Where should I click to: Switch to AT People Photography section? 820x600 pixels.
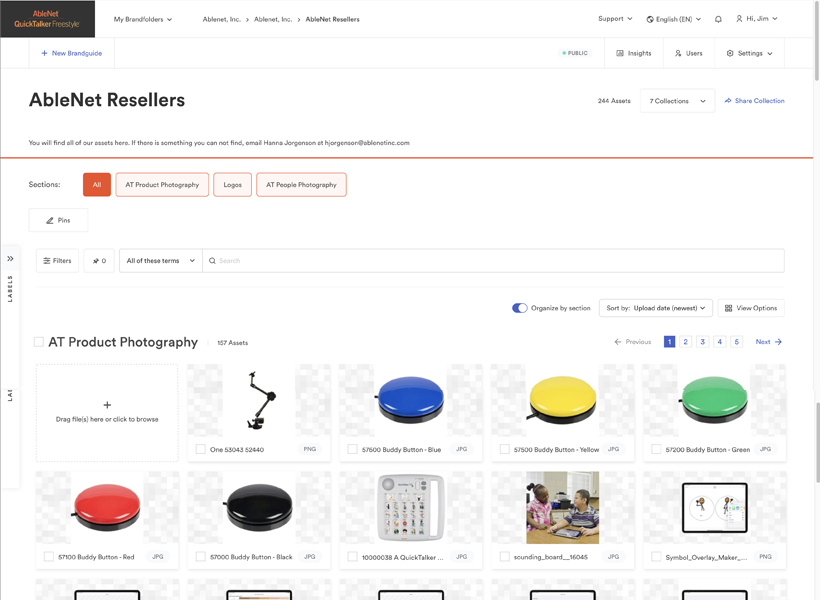click(x=301, y=185)
